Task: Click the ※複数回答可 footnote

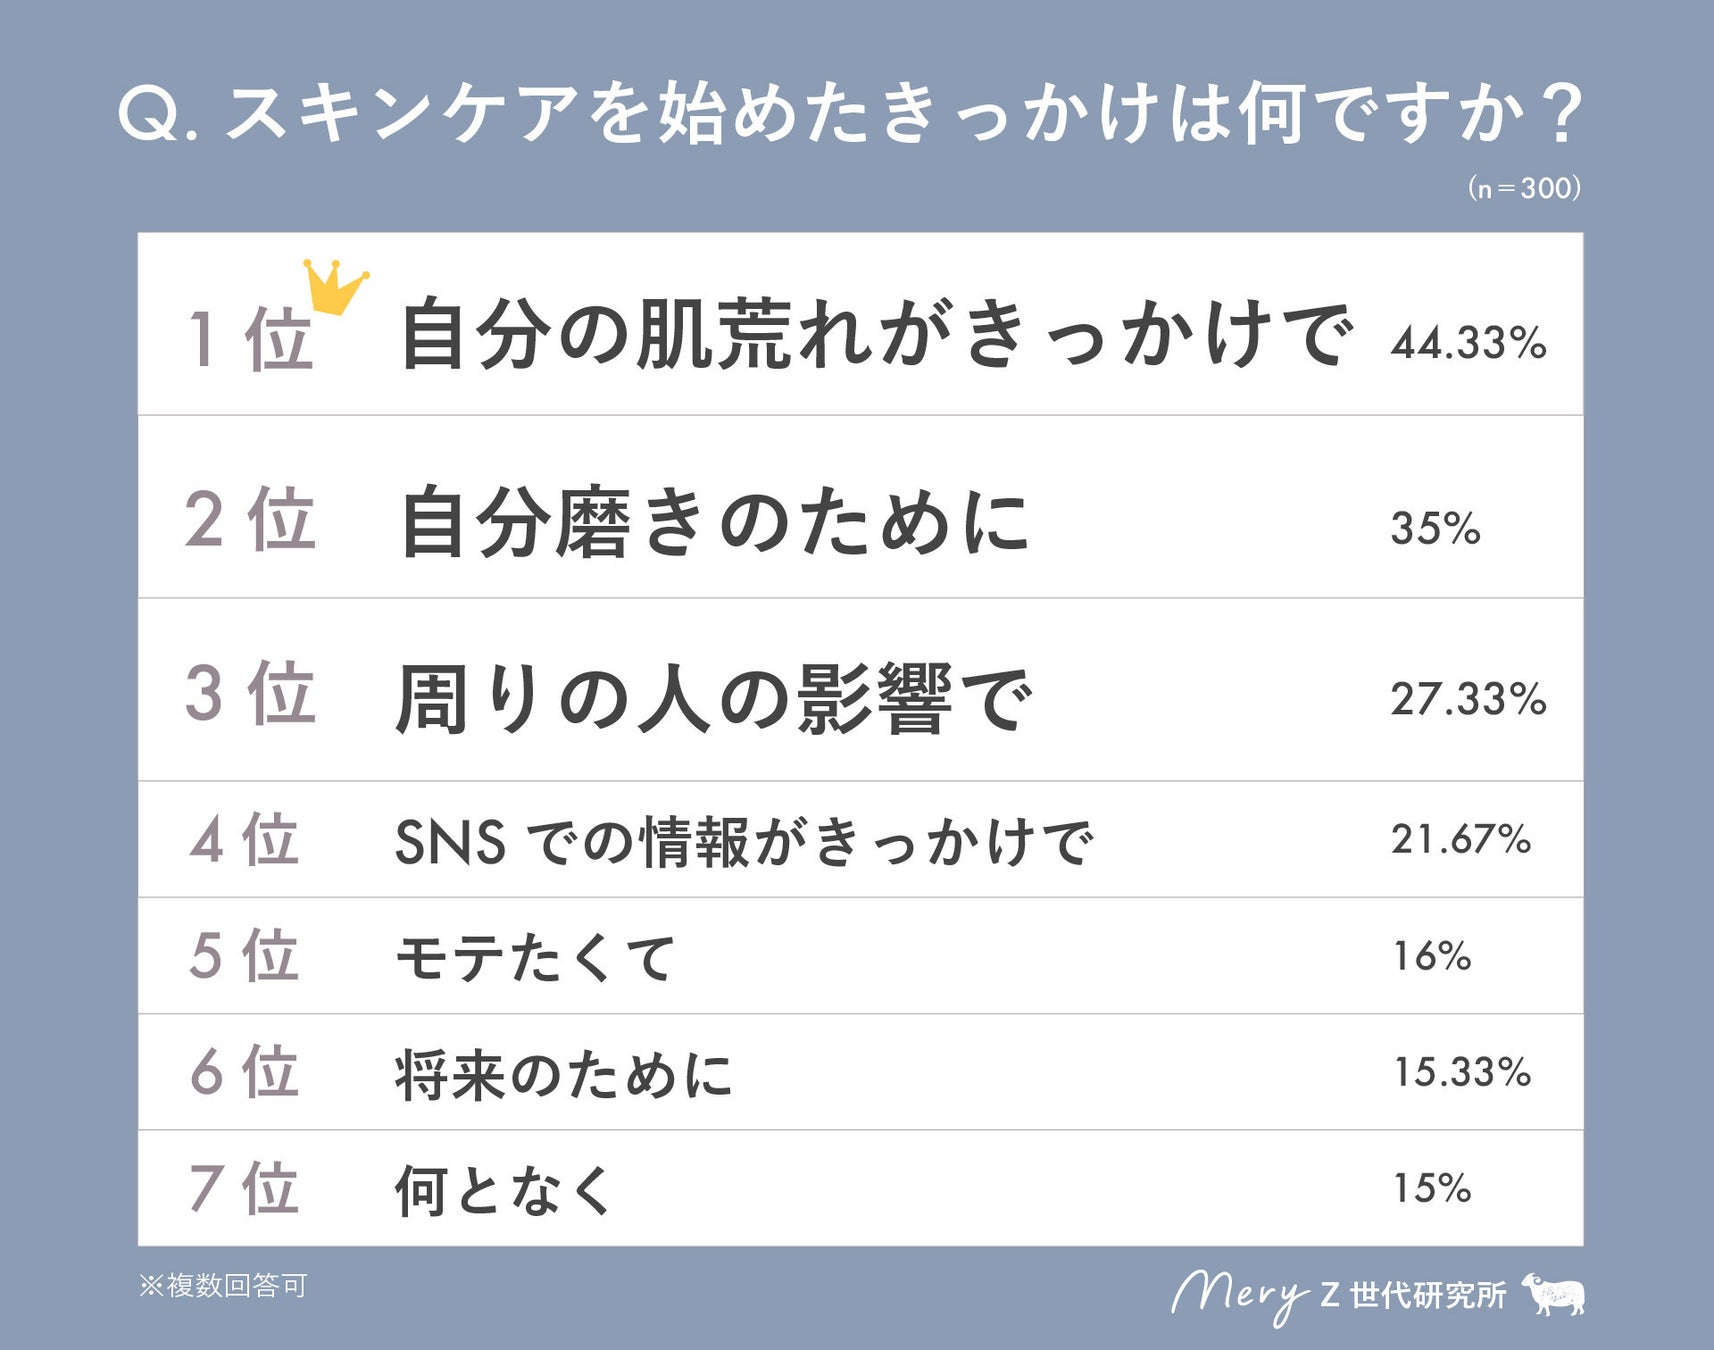Action: (223, 1285)
